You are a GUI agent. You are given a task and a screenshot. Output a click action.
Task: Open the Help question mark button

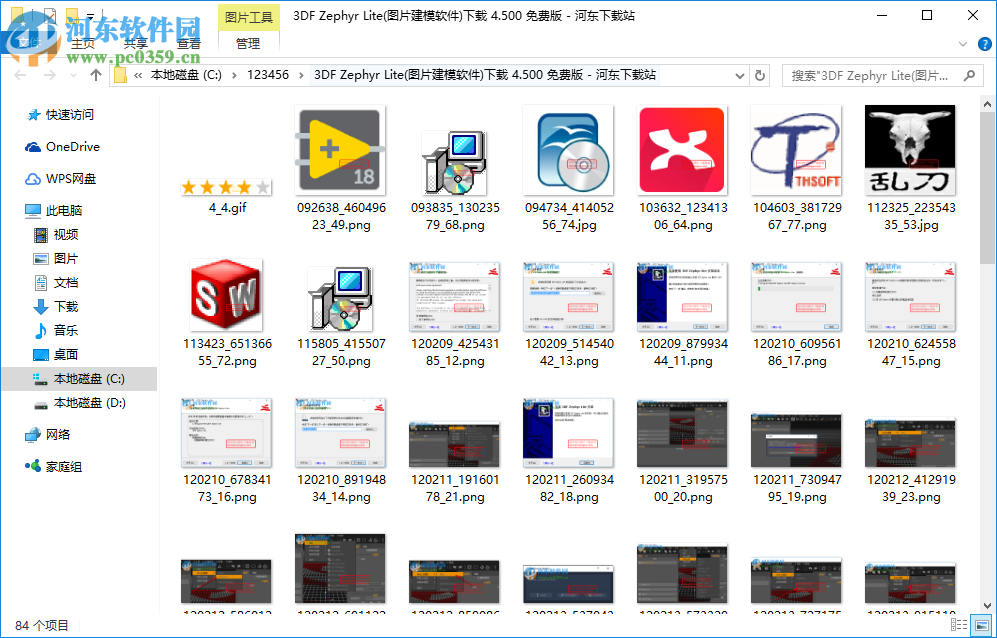[984, 44]
